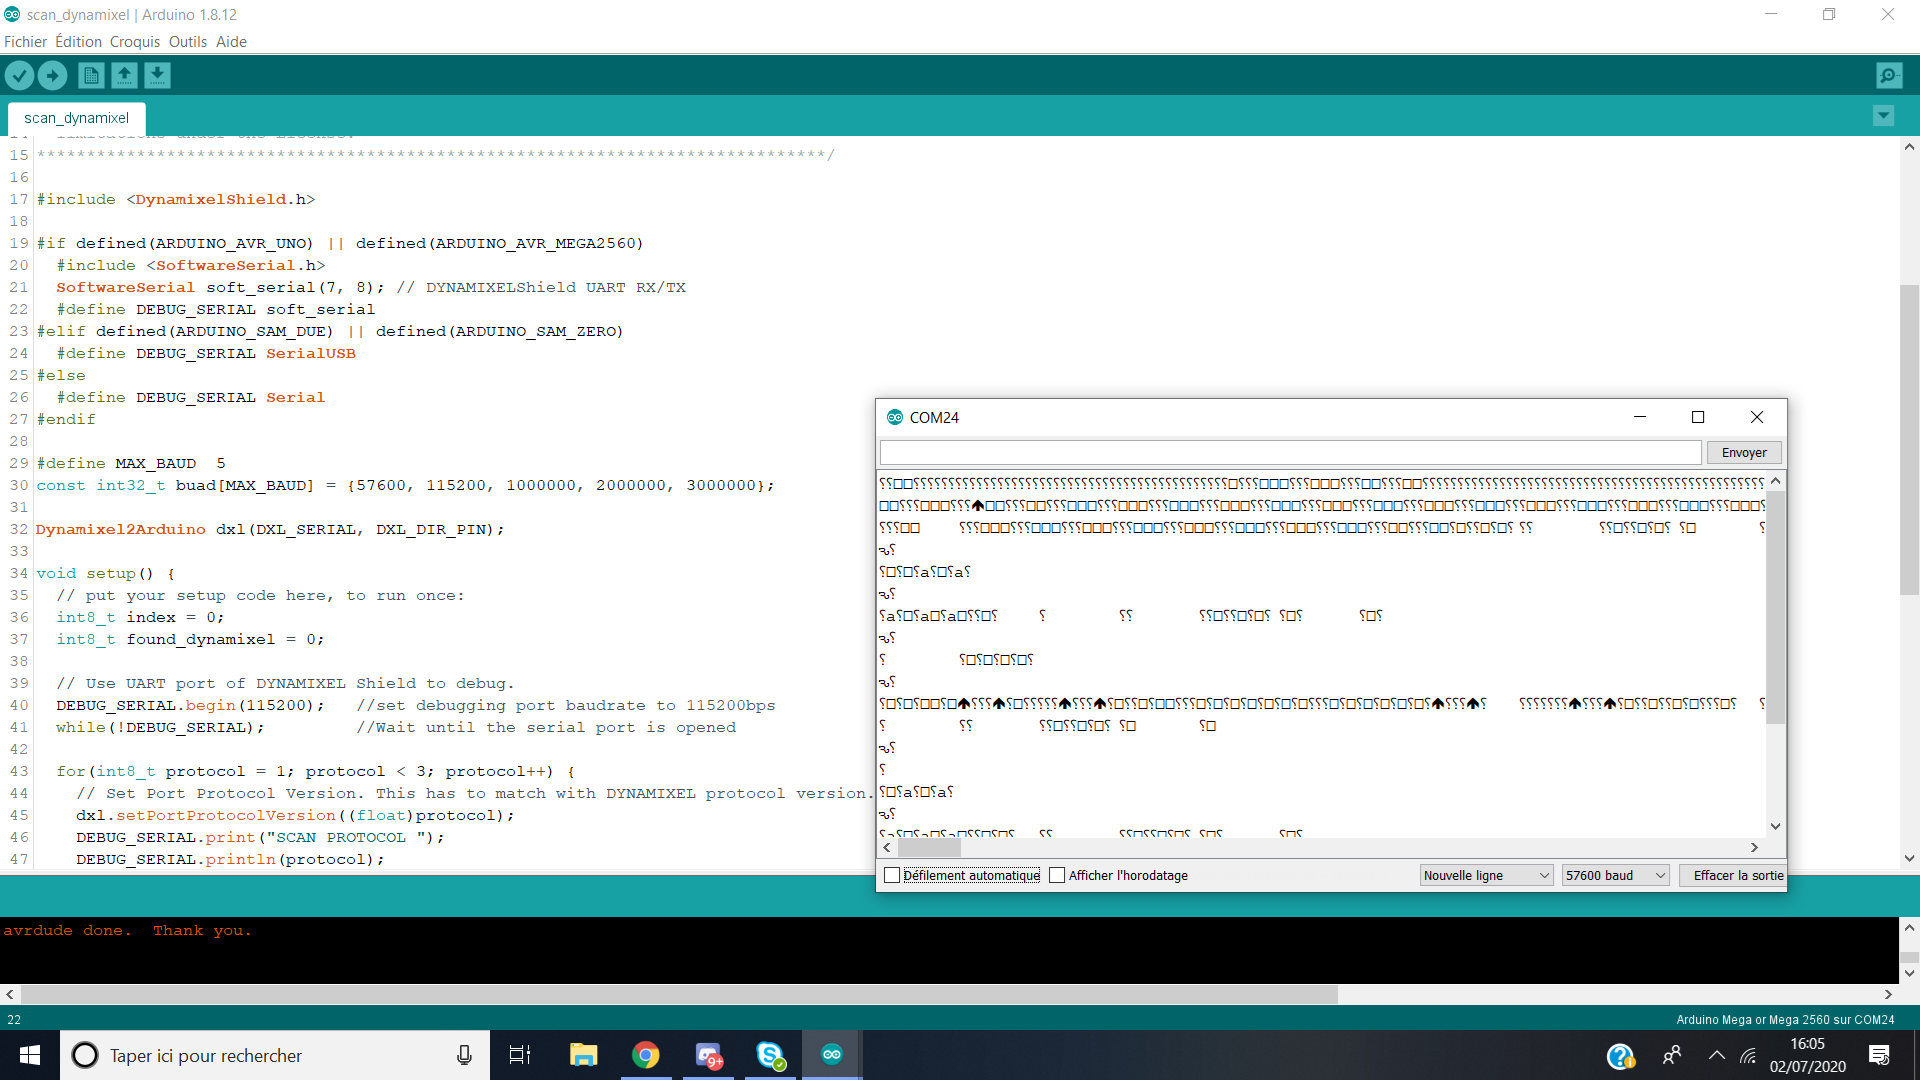
Task: Click the Envoyer button in COM24 window
Action: [1744, 453]
